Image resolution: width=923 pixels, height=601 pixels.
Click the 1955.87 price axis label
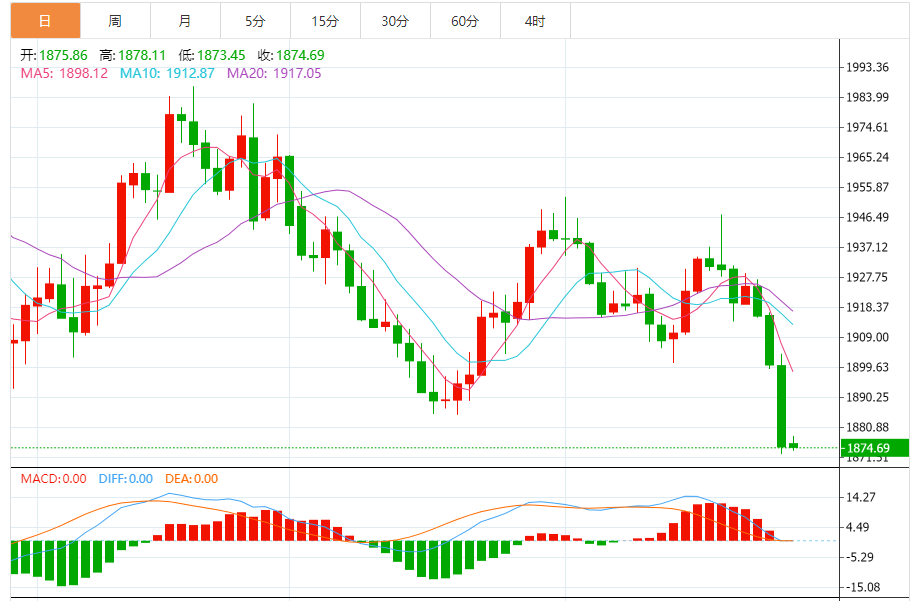tap(867, 187)
